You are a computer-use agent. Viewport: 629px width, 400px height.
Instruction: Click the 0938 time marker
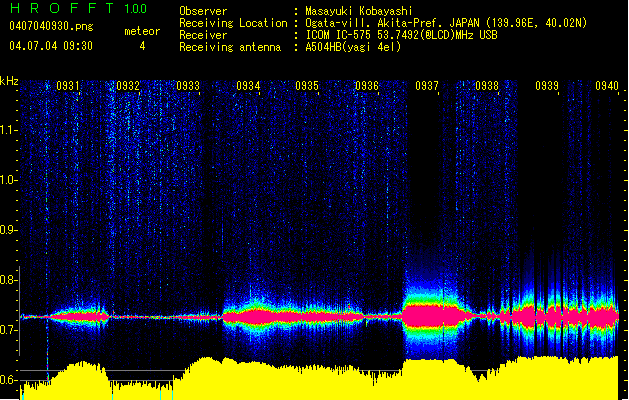[x=487, y=86]
